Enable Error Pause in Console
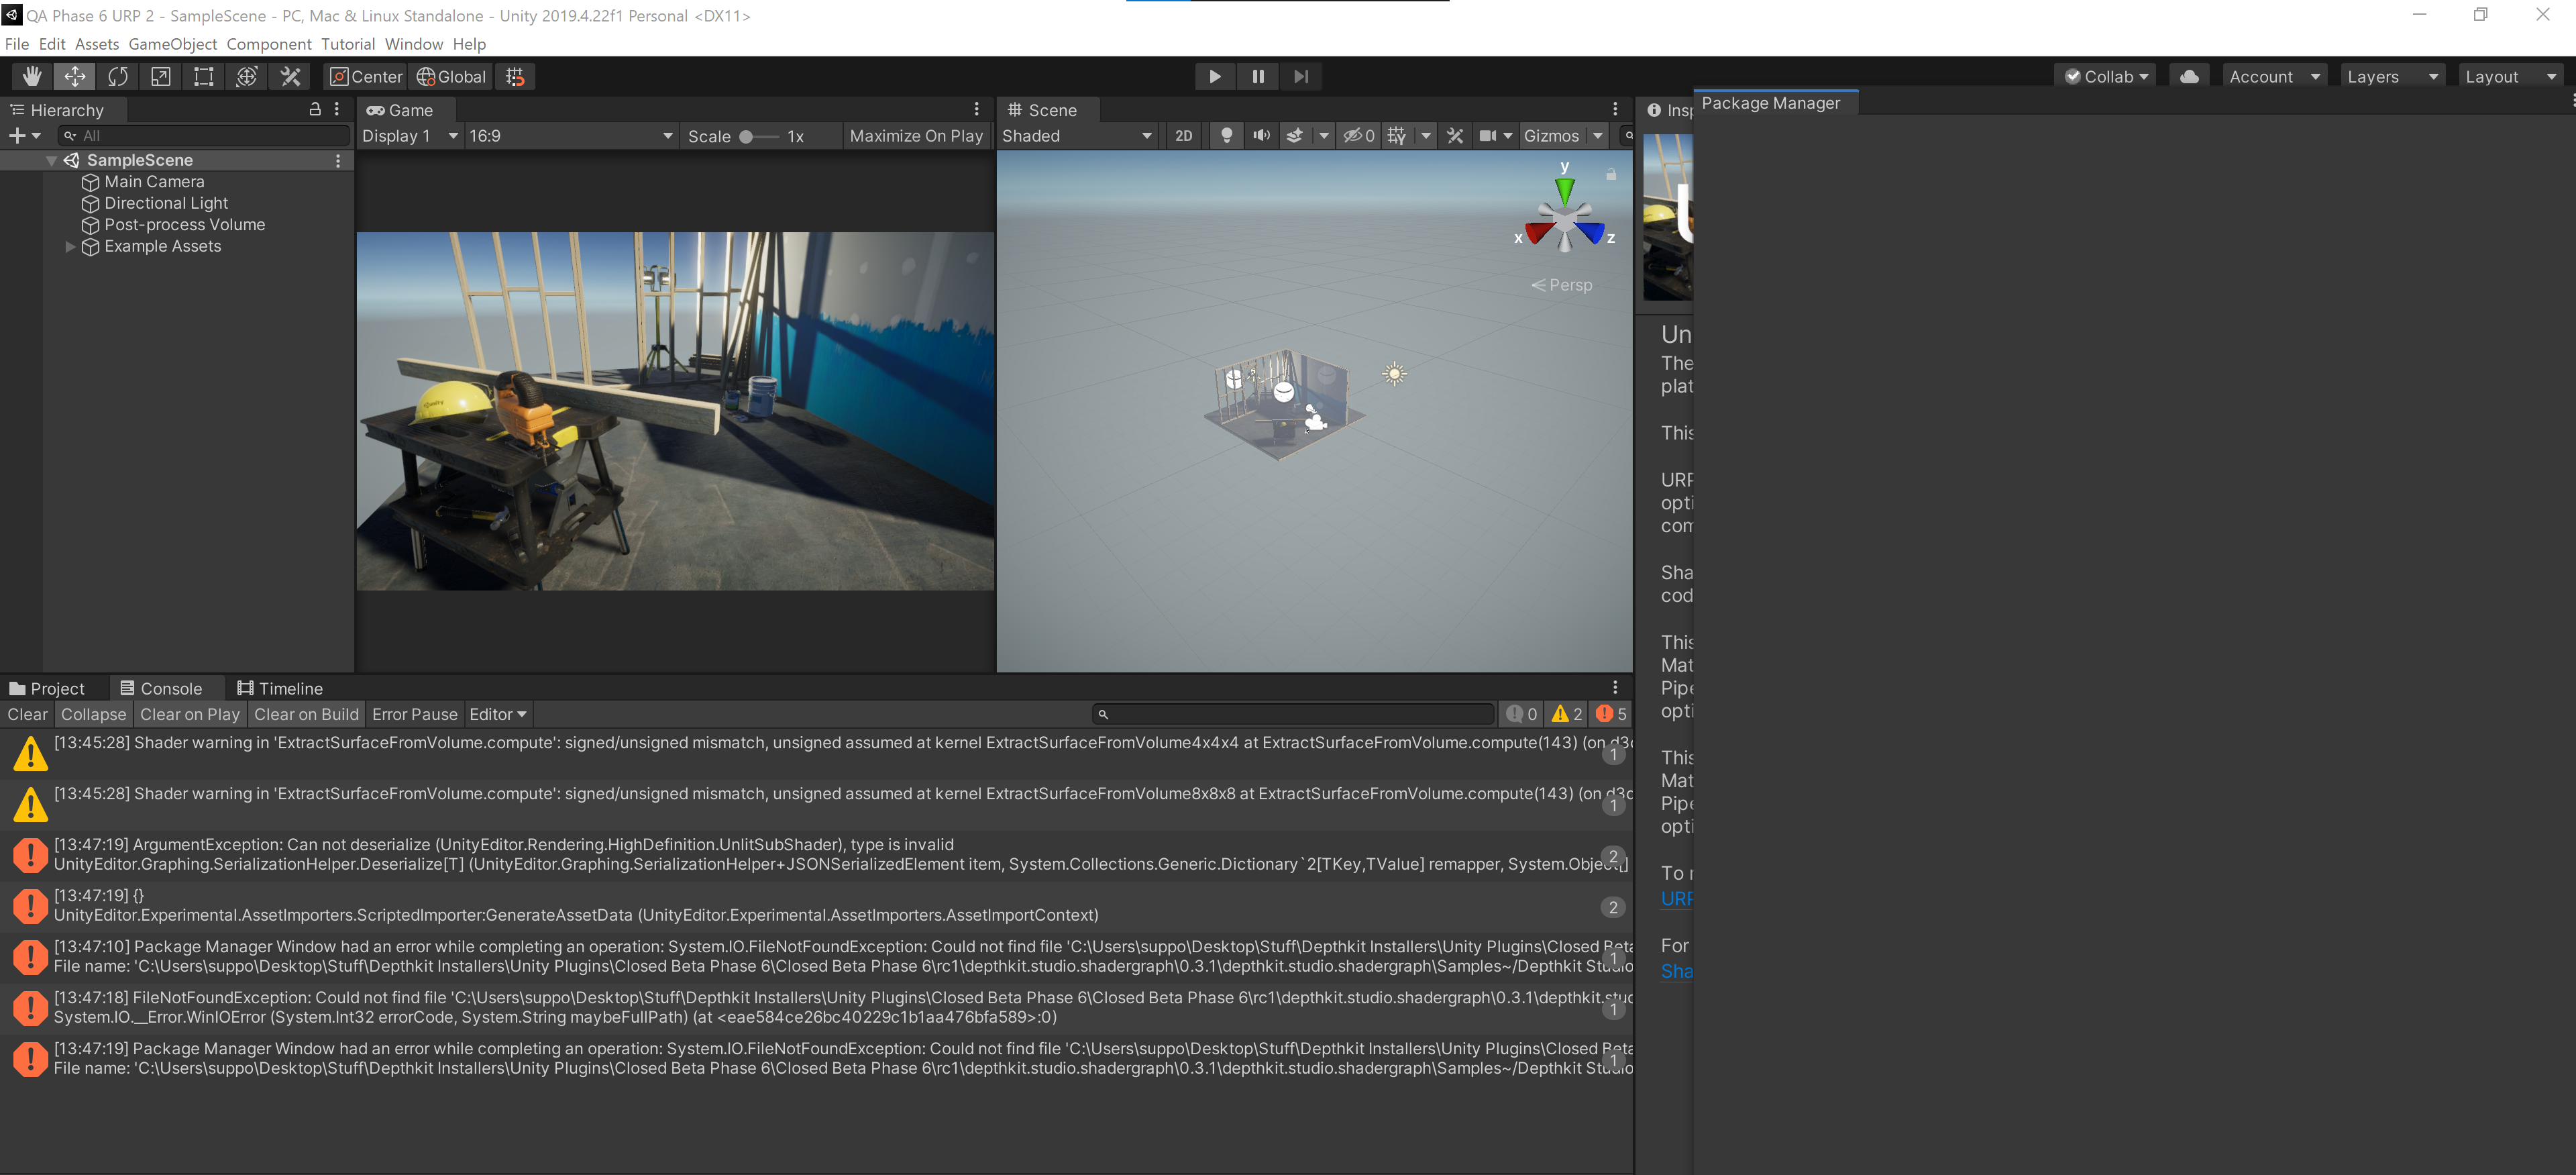The width and height of the screenshot is (2576, 1175). coord(414,714)
